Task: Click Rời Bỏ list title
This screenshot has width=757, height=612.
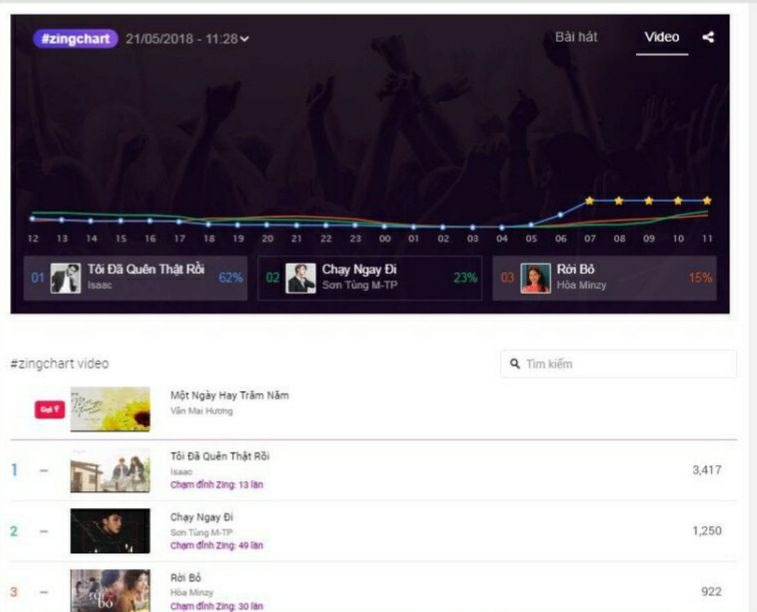Action: coord(185,578)
